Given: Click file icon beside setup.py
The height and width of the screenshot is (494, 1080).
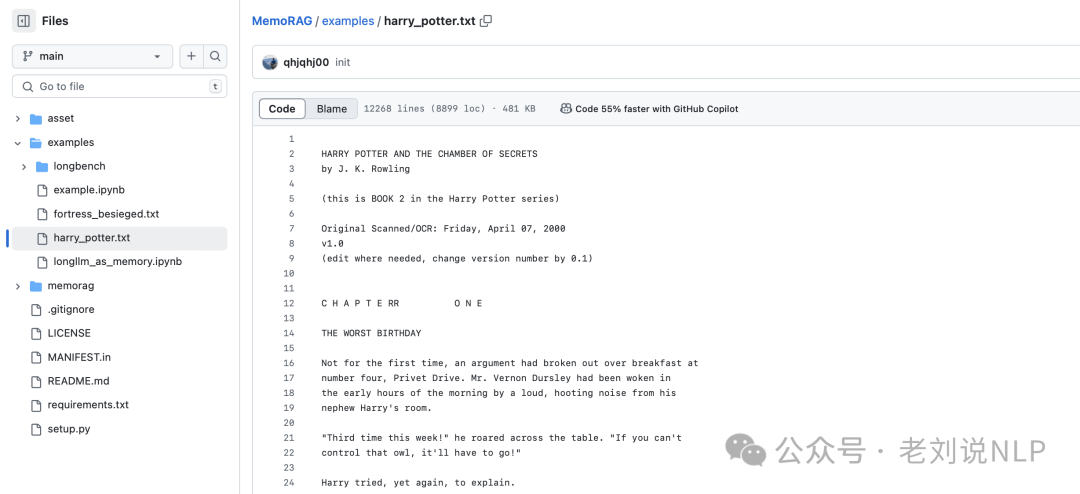Looking at the screenshot, I should pyautogui.click(x=36, y=429).
